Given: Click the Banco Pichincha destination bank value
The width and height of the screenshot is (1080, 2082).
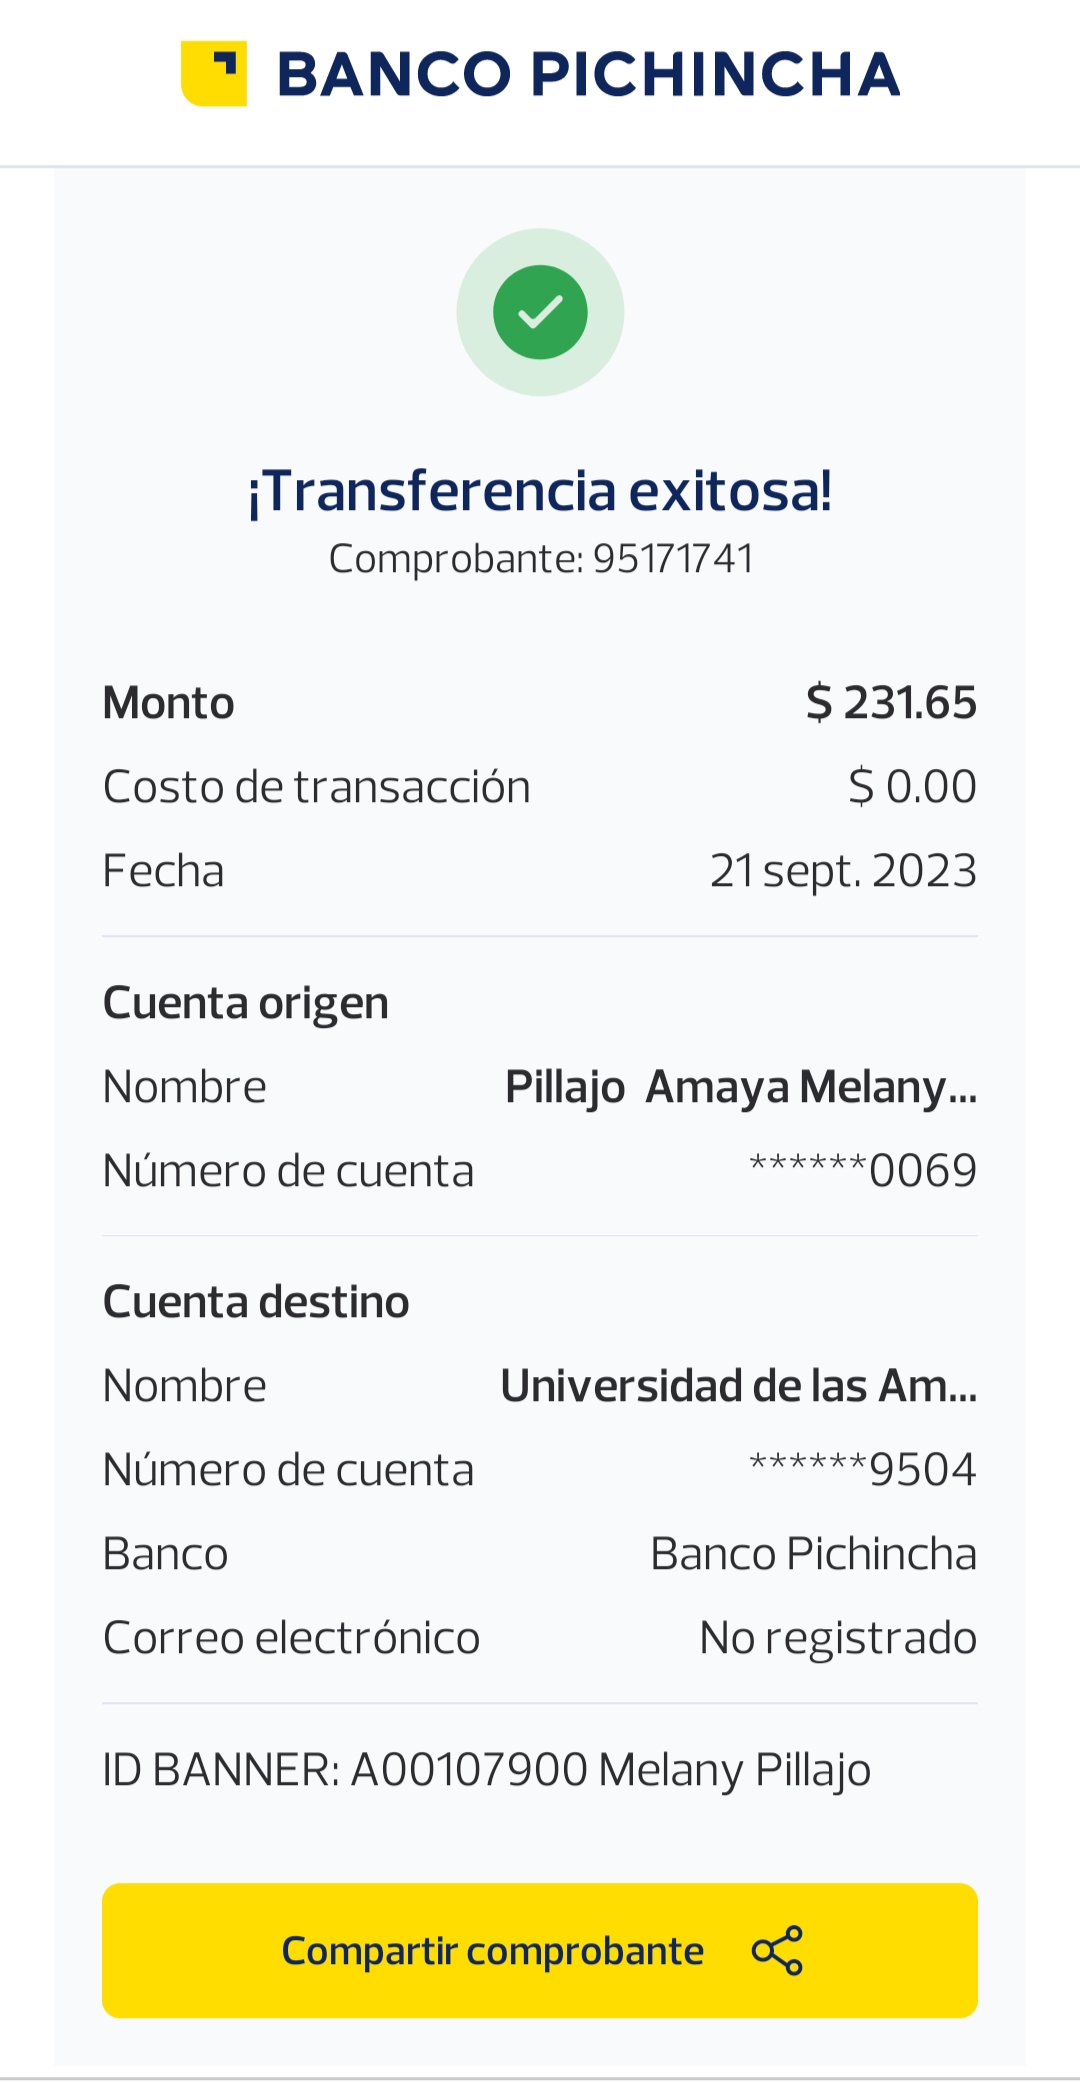Looking at the screenshot, I should click(x=813, y=1554).
